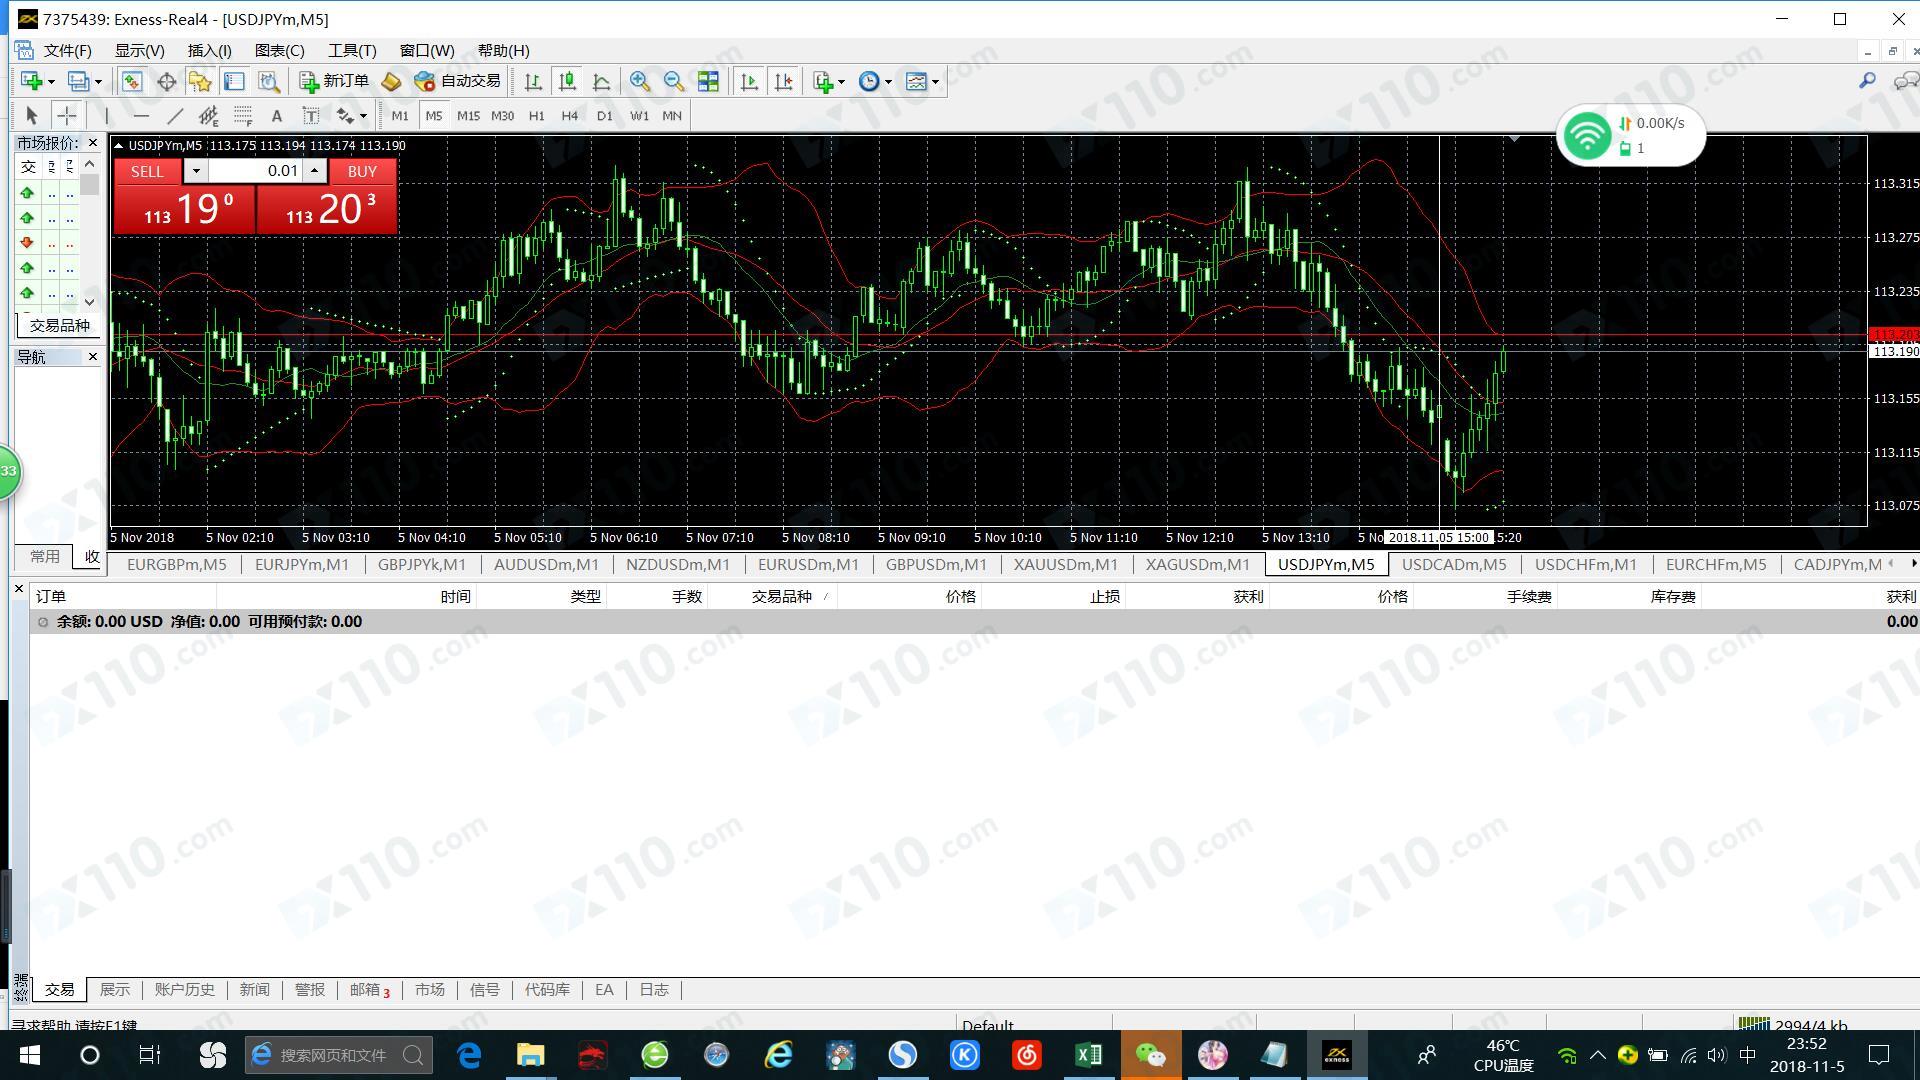Click the lot volume input field
The width and height of the screenshot is (1920, 1080).
pos(256,171)
